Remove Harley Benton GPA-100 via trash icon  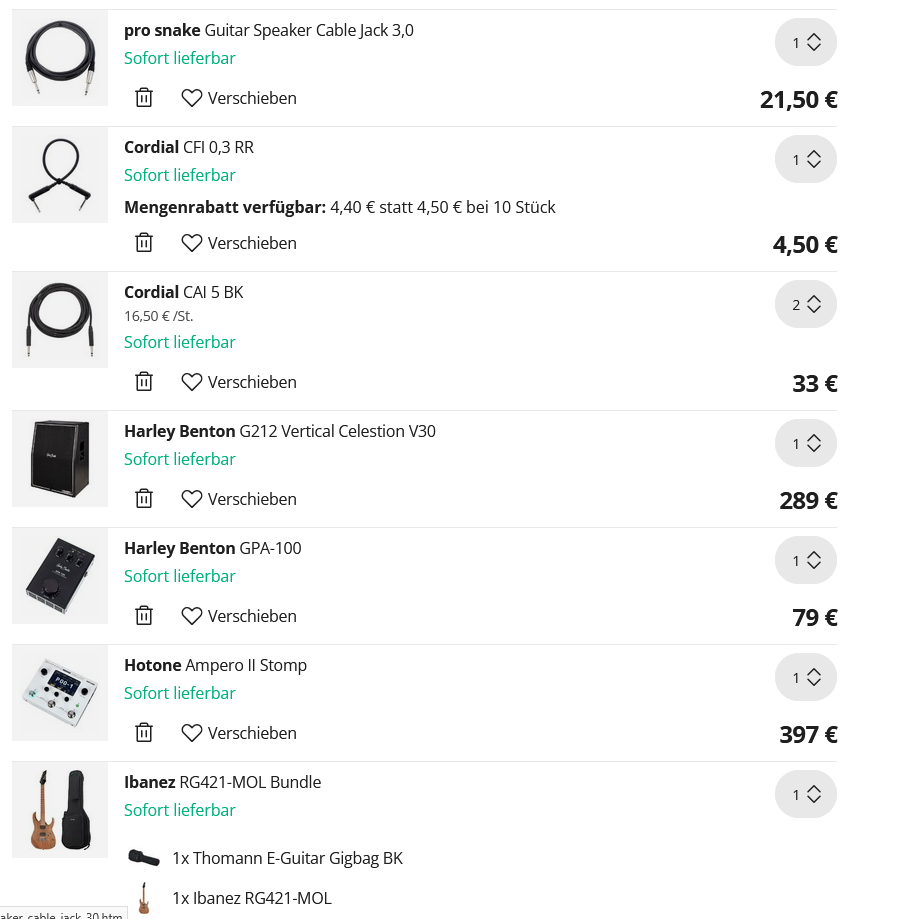(x=144, y=616)
